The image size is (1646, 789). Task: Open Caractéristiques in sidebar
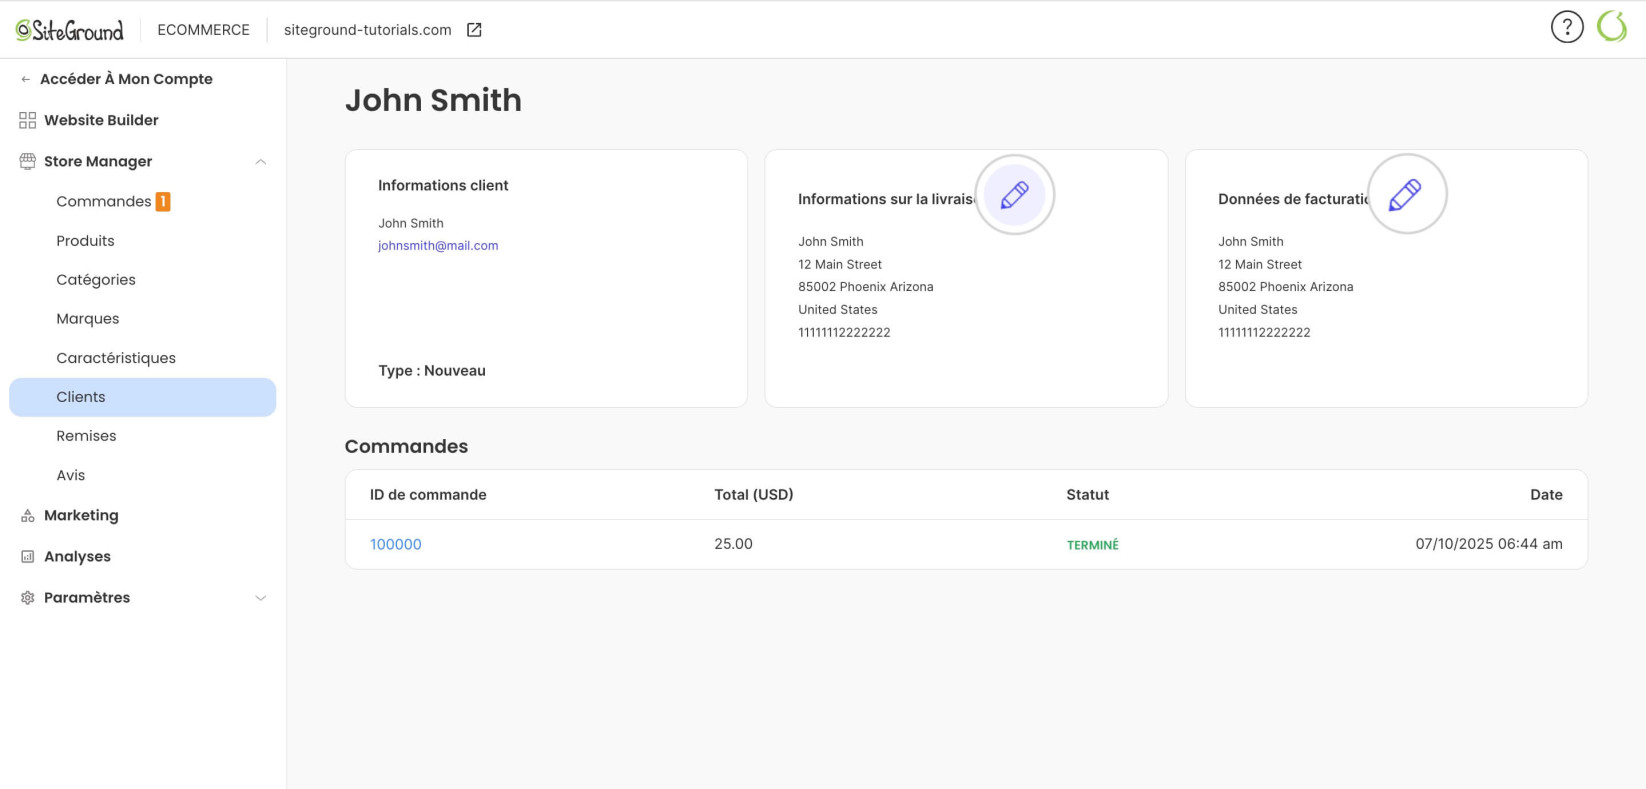[x=116, y=358]
